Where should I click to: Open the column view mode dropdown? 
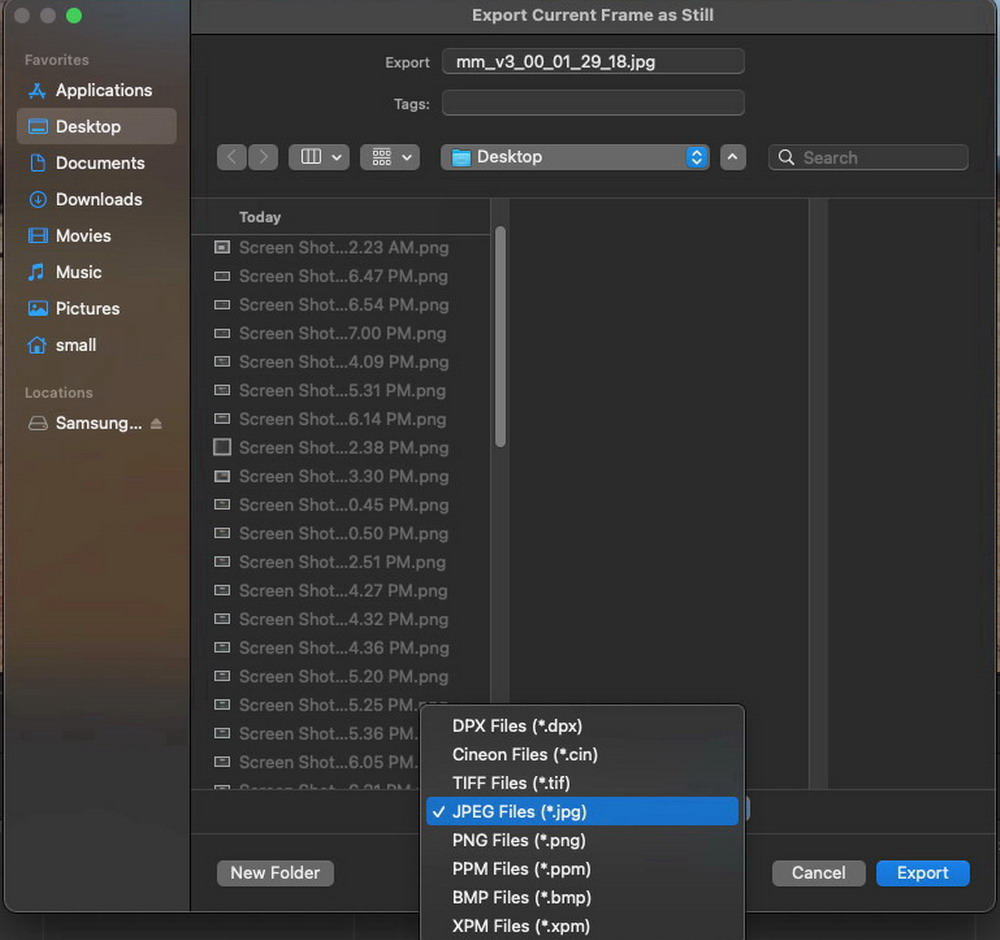(319, 157)
